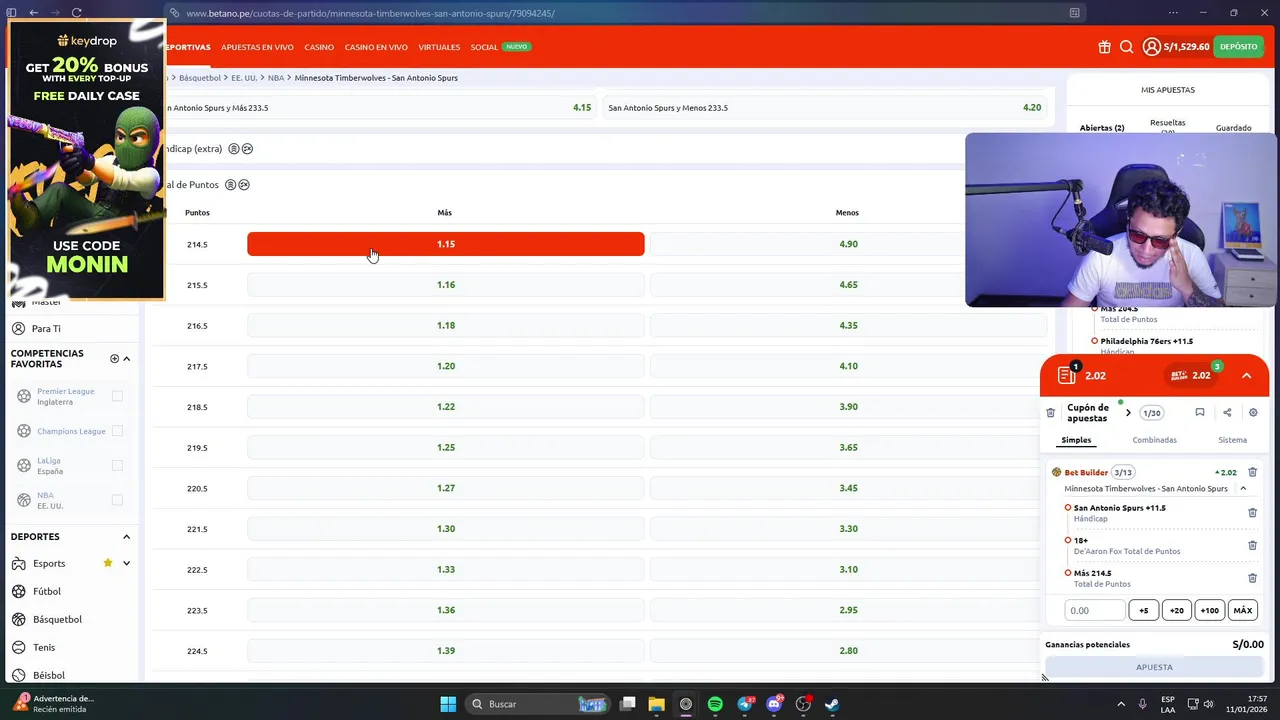Open Básquetbol in the sports list

pos(57,619)
